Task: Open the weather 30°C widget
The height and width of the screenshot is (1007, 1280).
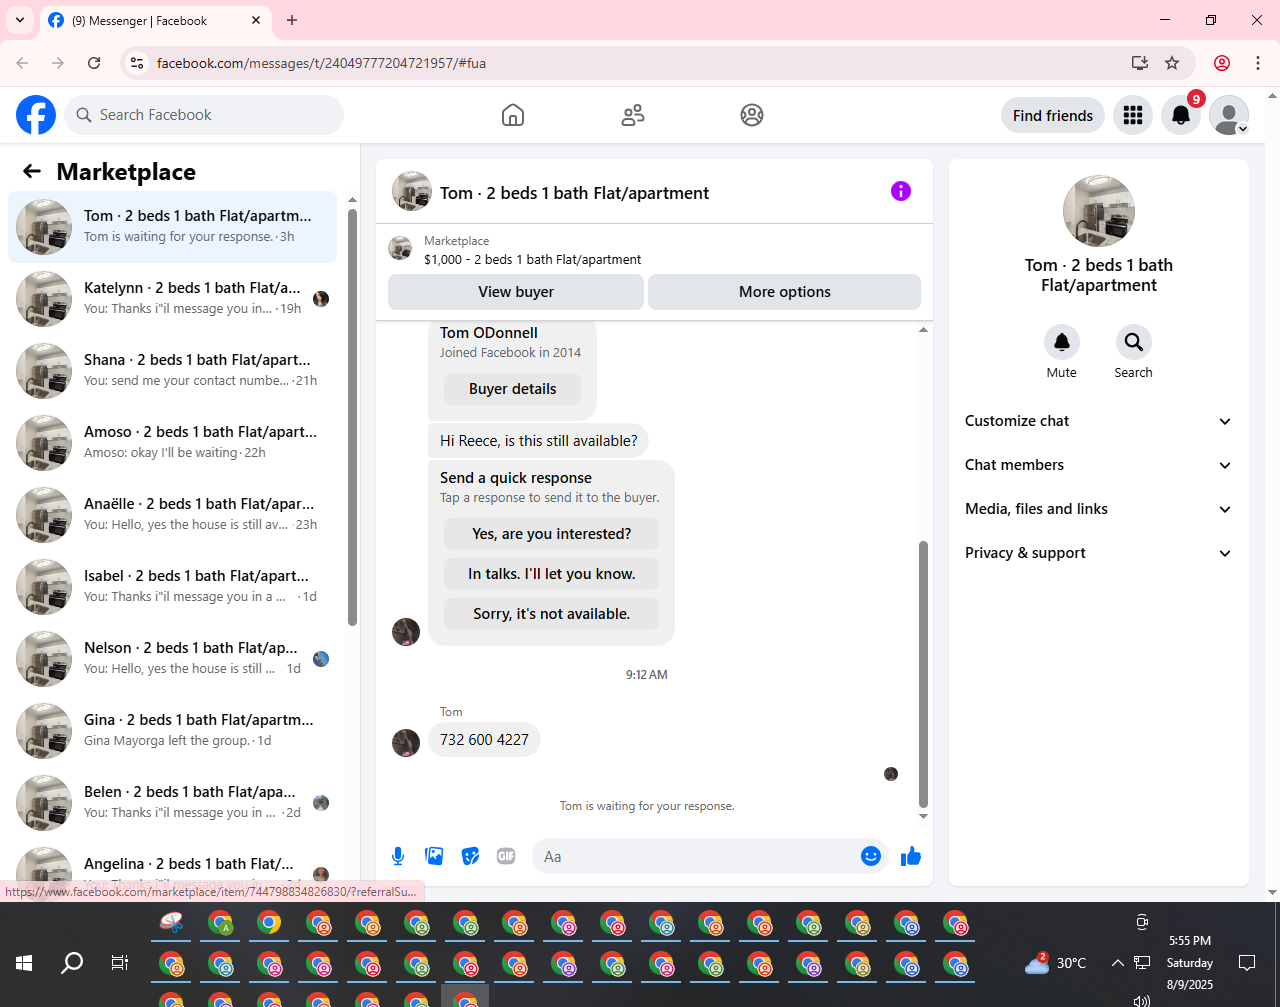Action: coord(1056,963)
